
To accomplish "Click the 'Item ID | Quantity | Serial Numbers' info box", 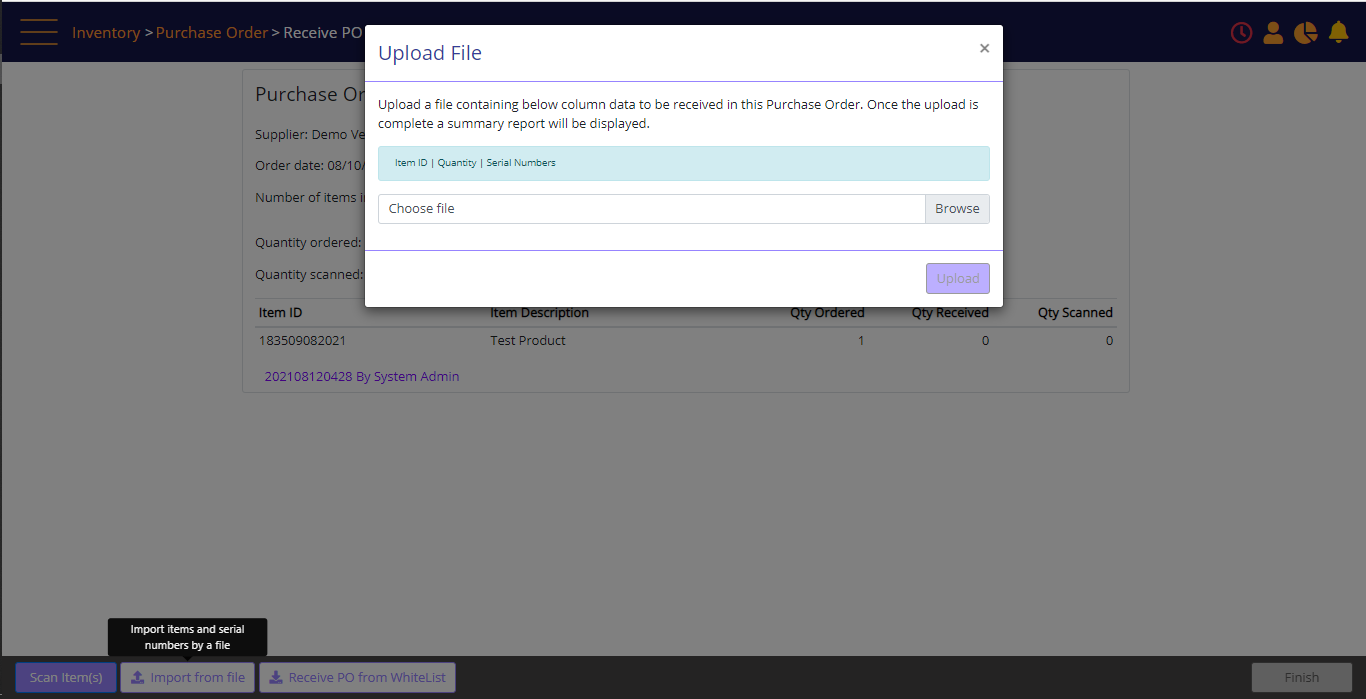I will 684,163.
